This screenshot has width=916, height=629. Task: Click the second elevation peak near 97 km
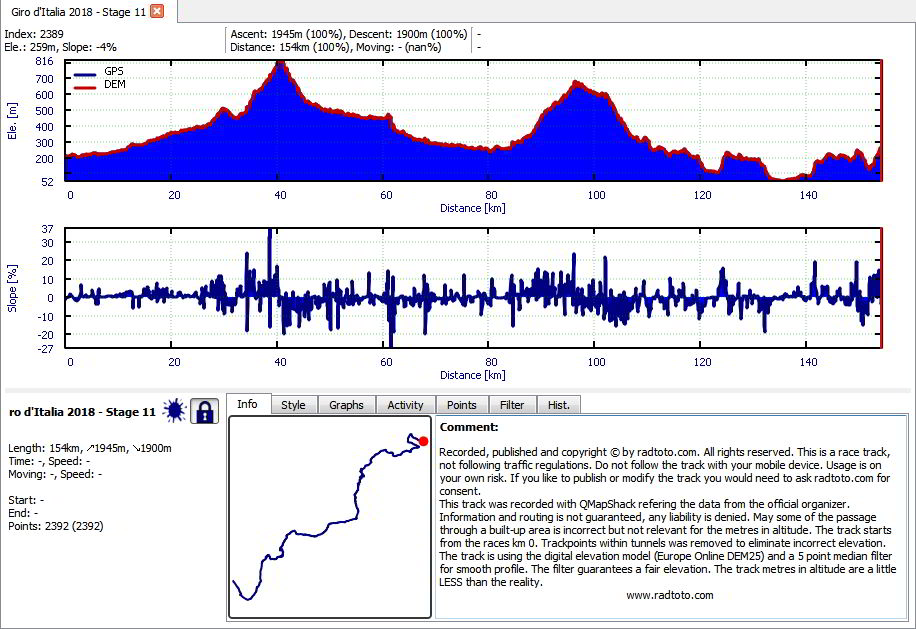(x=577, y=84)
